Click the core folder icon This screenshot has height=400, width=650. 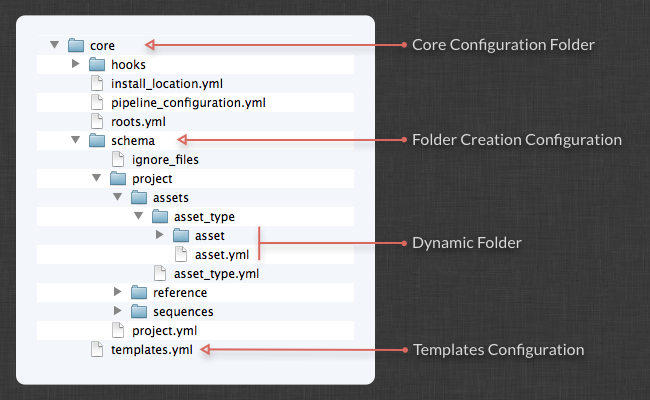[x=75, y=45]
